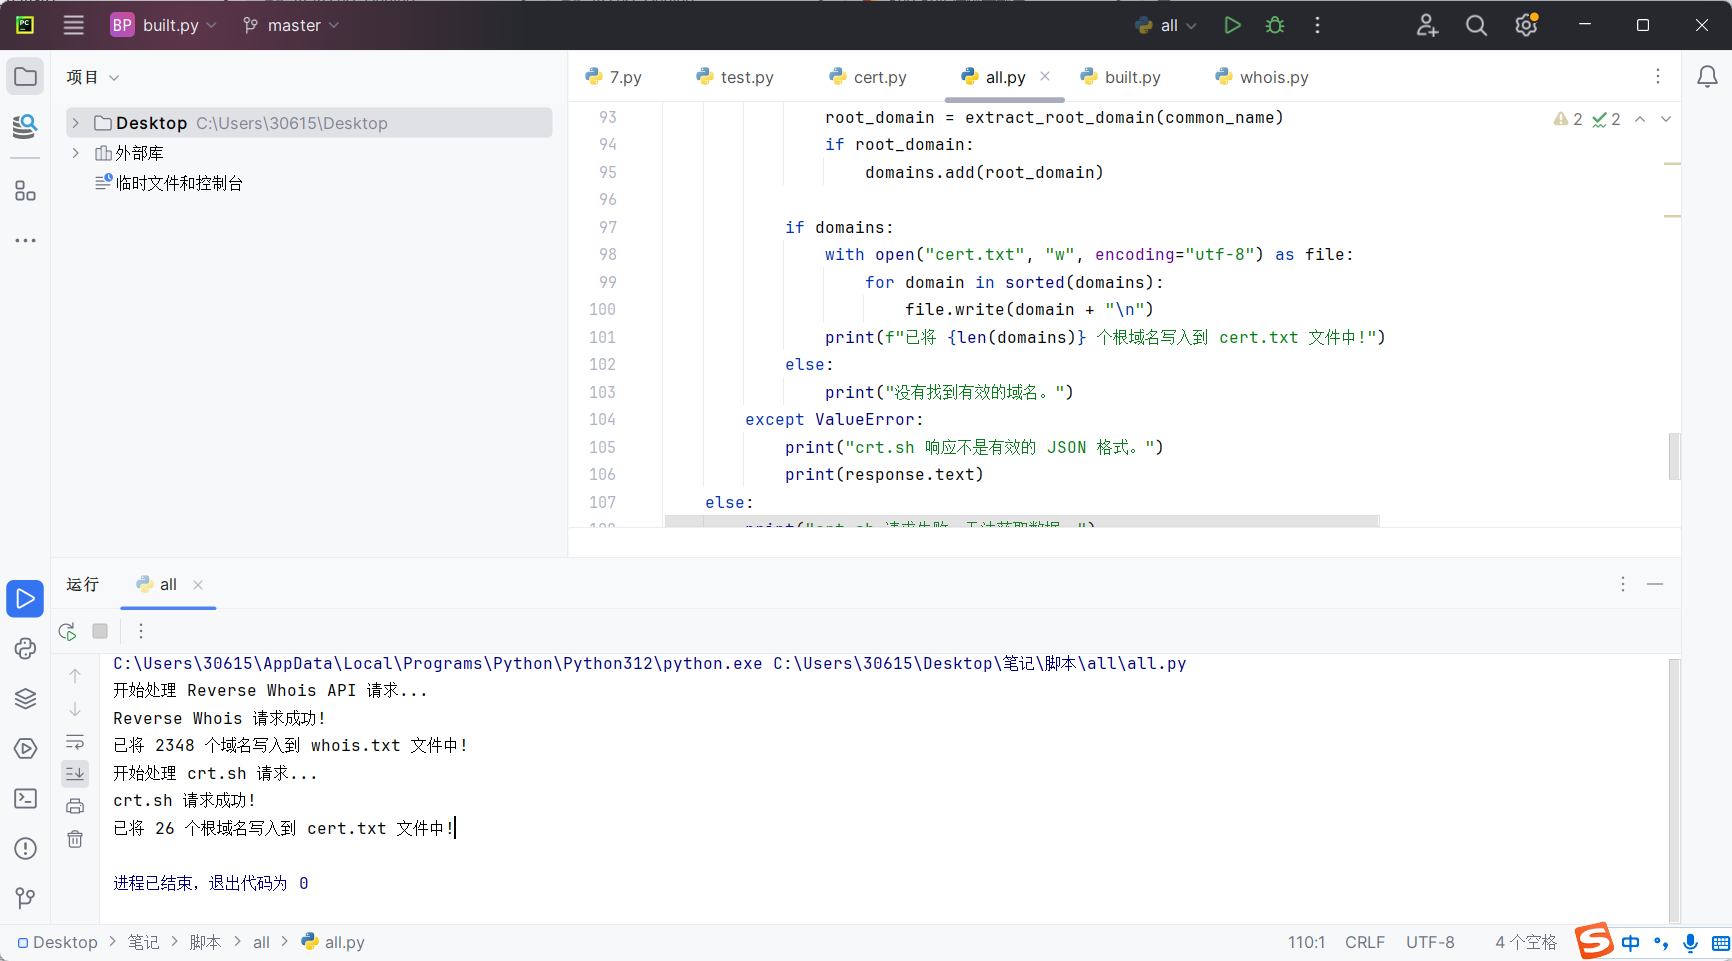Click Sogou input method icon
Image resolution: width=1732 pixels, height=961 pixels.
[1595, 941]
